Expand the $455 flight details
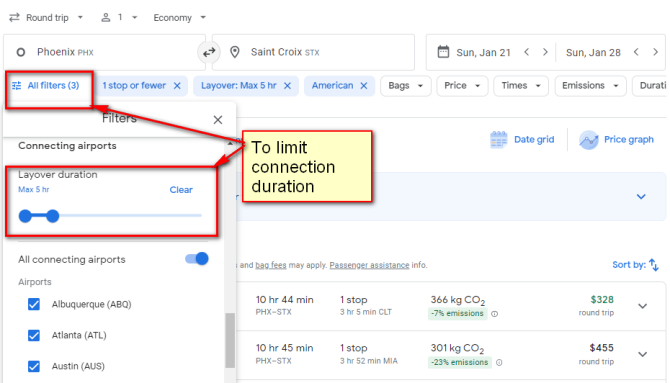 pyautogui.click(x=643, y=354)
